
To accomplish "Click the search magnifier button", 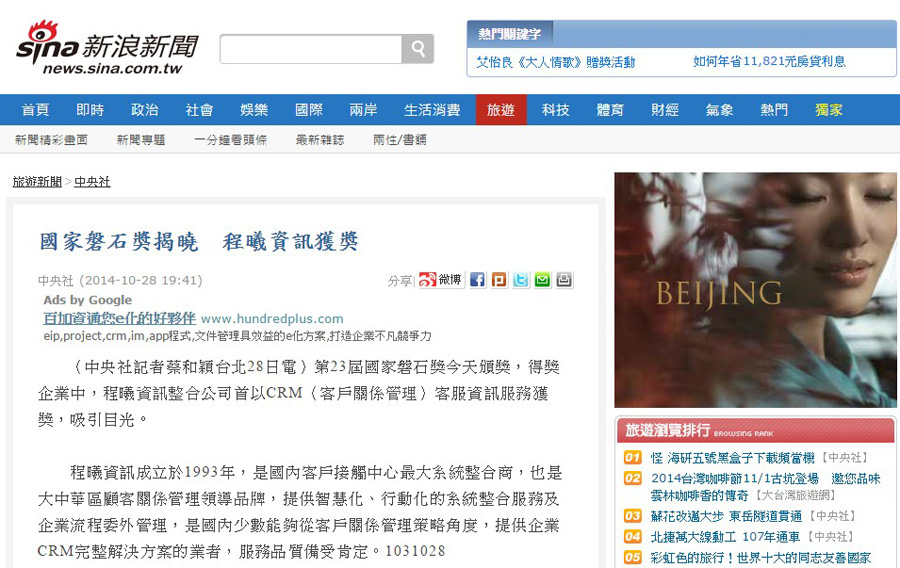I will tap(417, 49).
